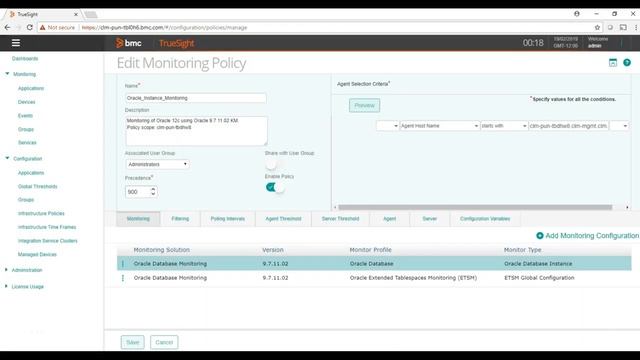Collapse the Configuration tree section
640x360 pixels.
[7, 158]
